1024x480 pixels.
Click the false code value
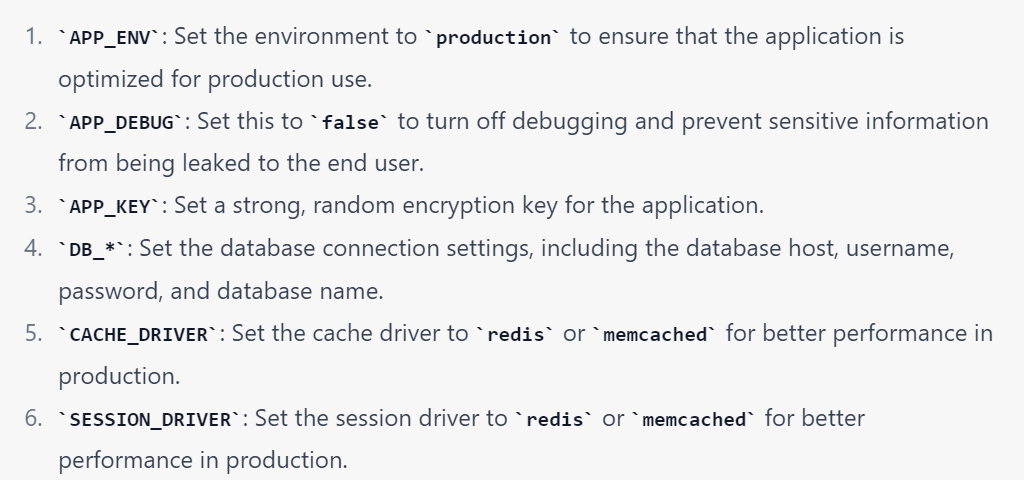(350, 123)
